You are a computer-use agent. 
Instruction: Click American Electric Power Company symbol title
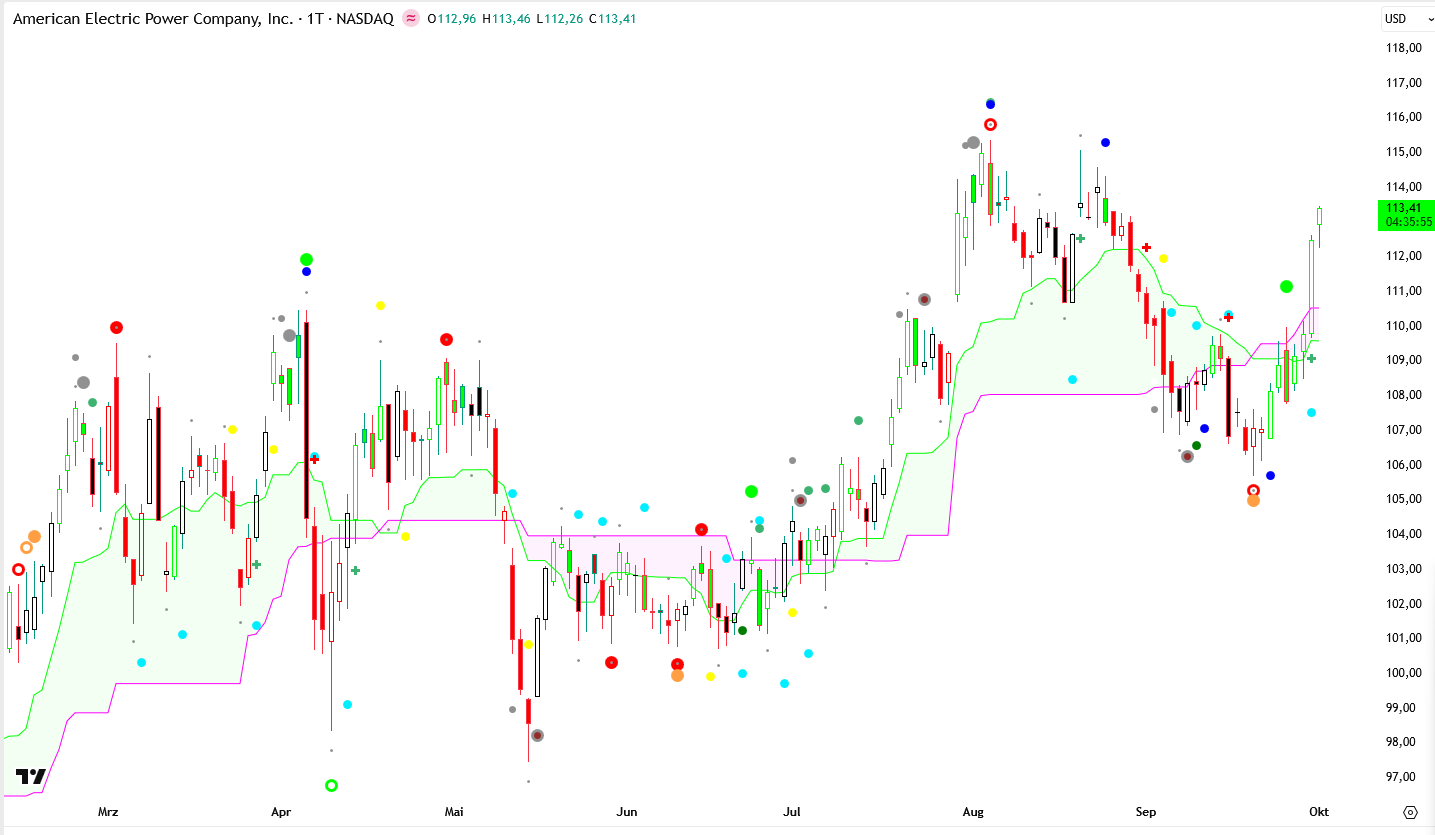click(152, 19)
